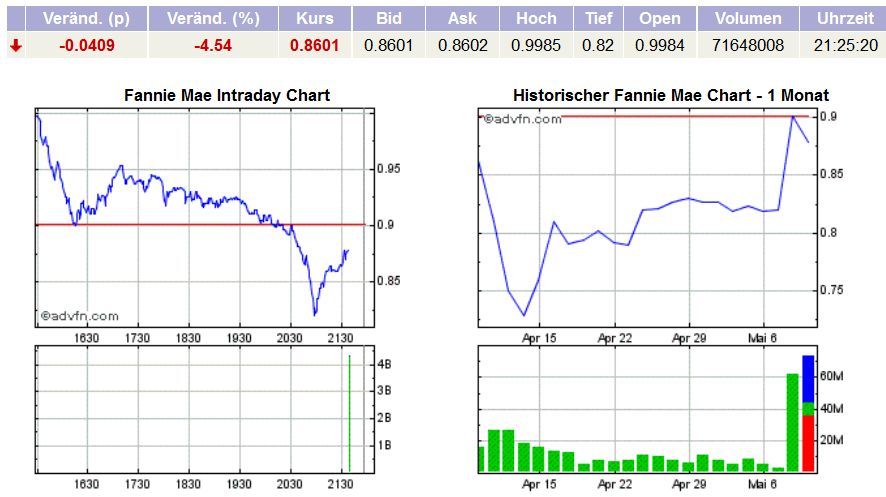Click the Mai 6 label under monthly price chart
This screenshot has height=497, width=886.
[x=762, y=338]
